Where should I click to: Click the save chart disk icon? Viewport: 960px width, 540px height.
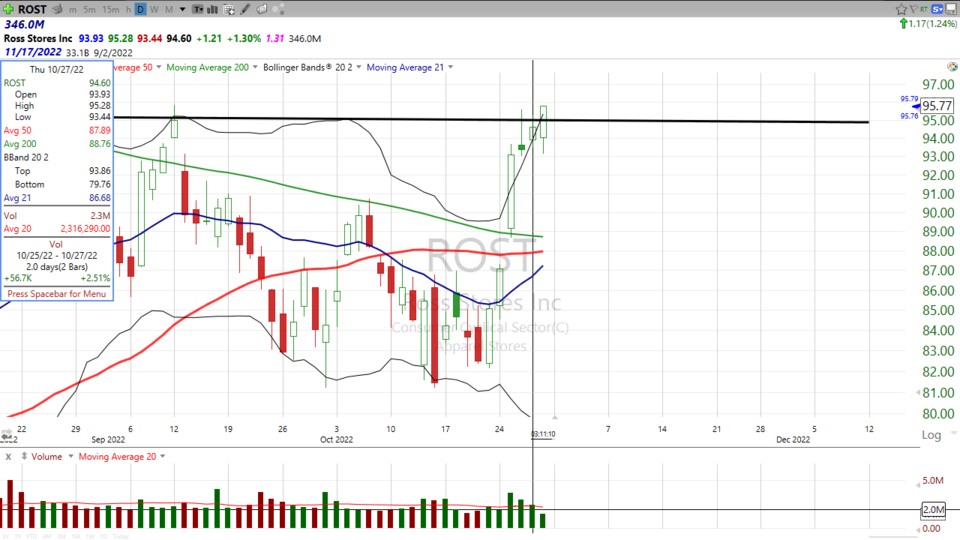[x=951, y=9]
